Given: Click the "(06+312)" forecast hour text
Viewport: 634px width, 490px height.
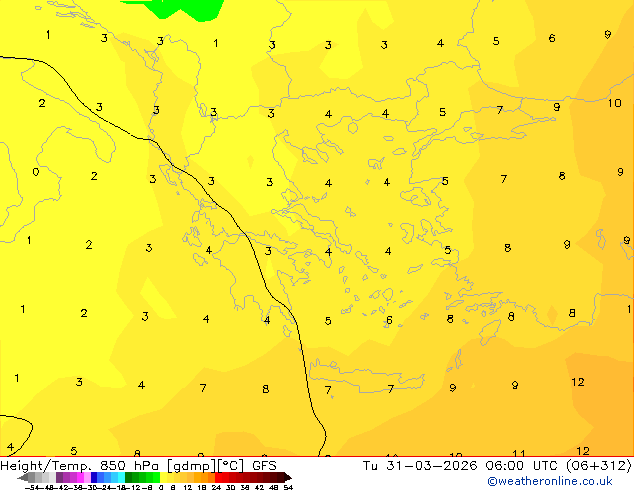Looking at the screenshot, I should point(598,465).
